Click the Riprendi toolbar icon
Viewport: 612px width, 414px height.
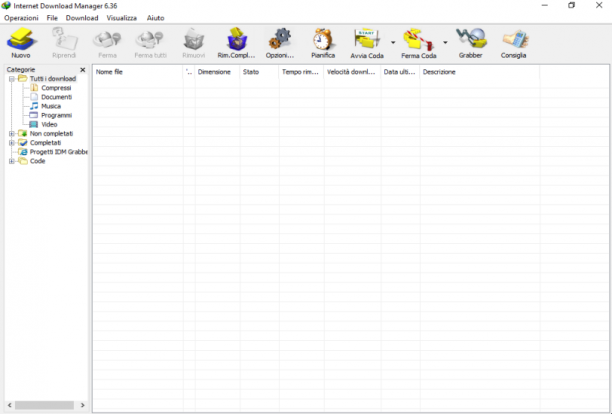pyautogui.click(x=64, y=39)
